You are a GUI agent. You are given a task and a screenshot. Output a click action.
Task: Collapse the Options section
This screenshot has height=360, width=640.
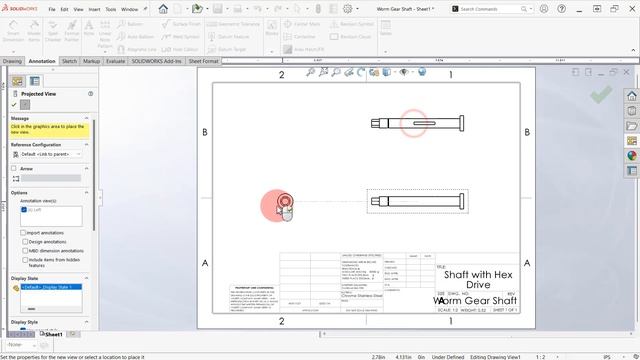87,193
